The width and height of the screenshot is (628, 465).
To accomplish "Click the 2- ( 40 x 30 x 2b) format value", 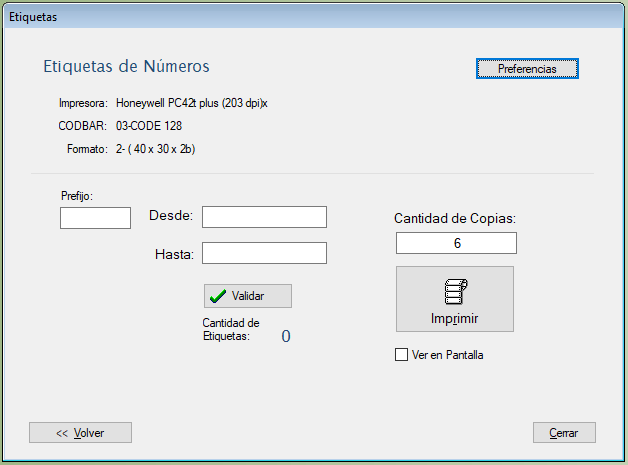I will (x=154, y=149).
